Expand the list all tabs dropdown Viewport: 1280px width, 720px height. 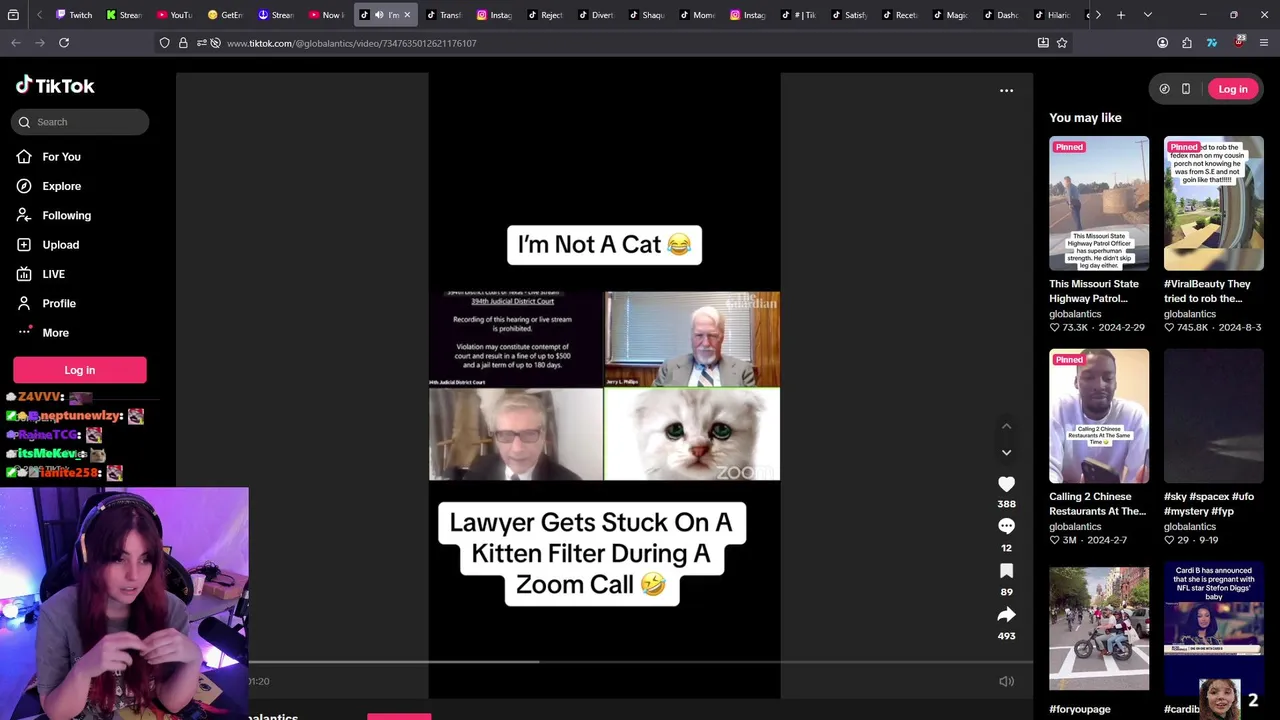1147,15
